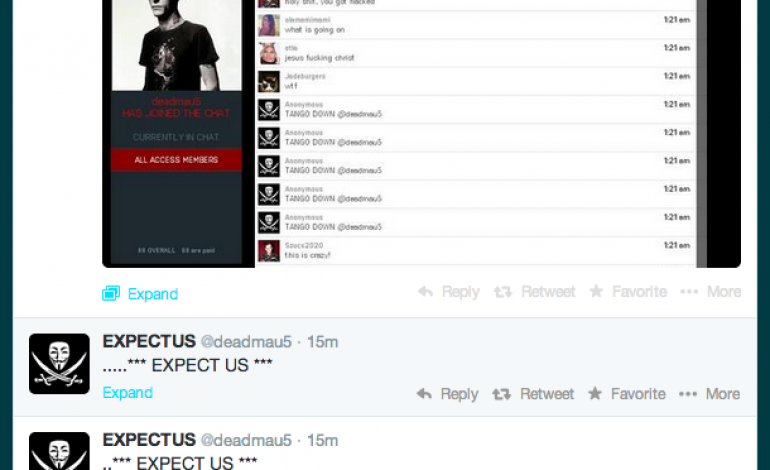Click the 15m timestamp of the first EXPECTUS tweet
The image size is (770, 470).
coord(323,342)
